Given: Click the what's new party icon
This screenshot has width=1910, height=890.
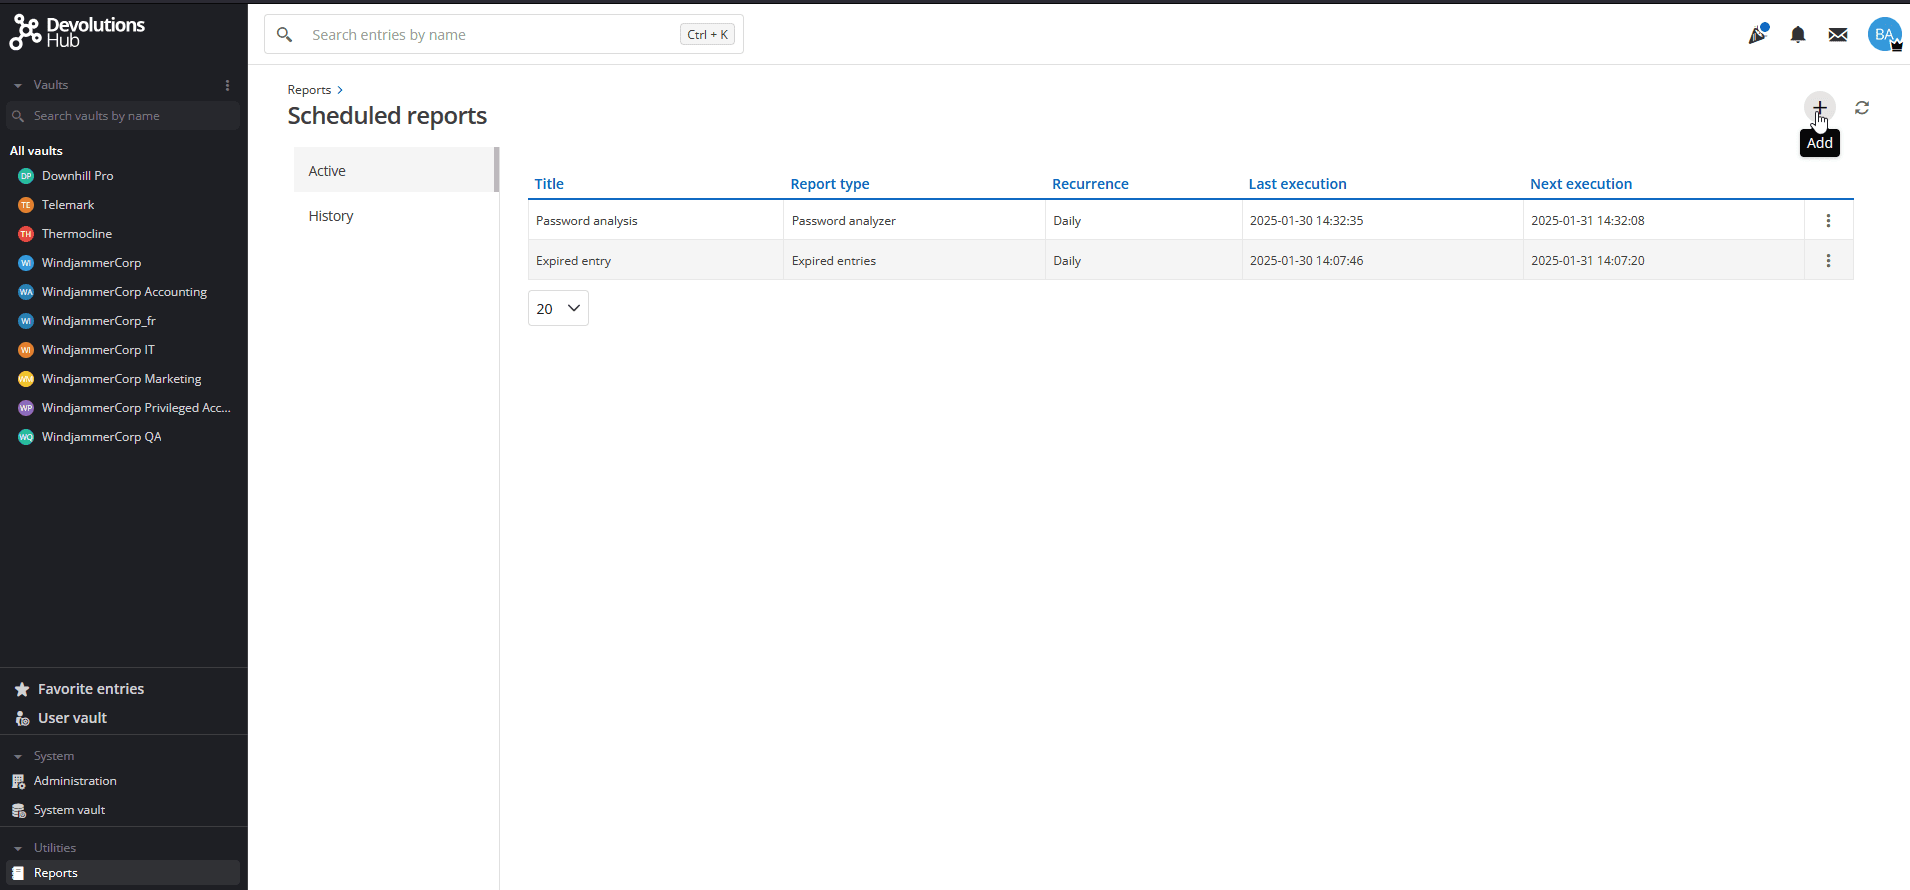Looking at the screenshot, I should pos(1757,35).
